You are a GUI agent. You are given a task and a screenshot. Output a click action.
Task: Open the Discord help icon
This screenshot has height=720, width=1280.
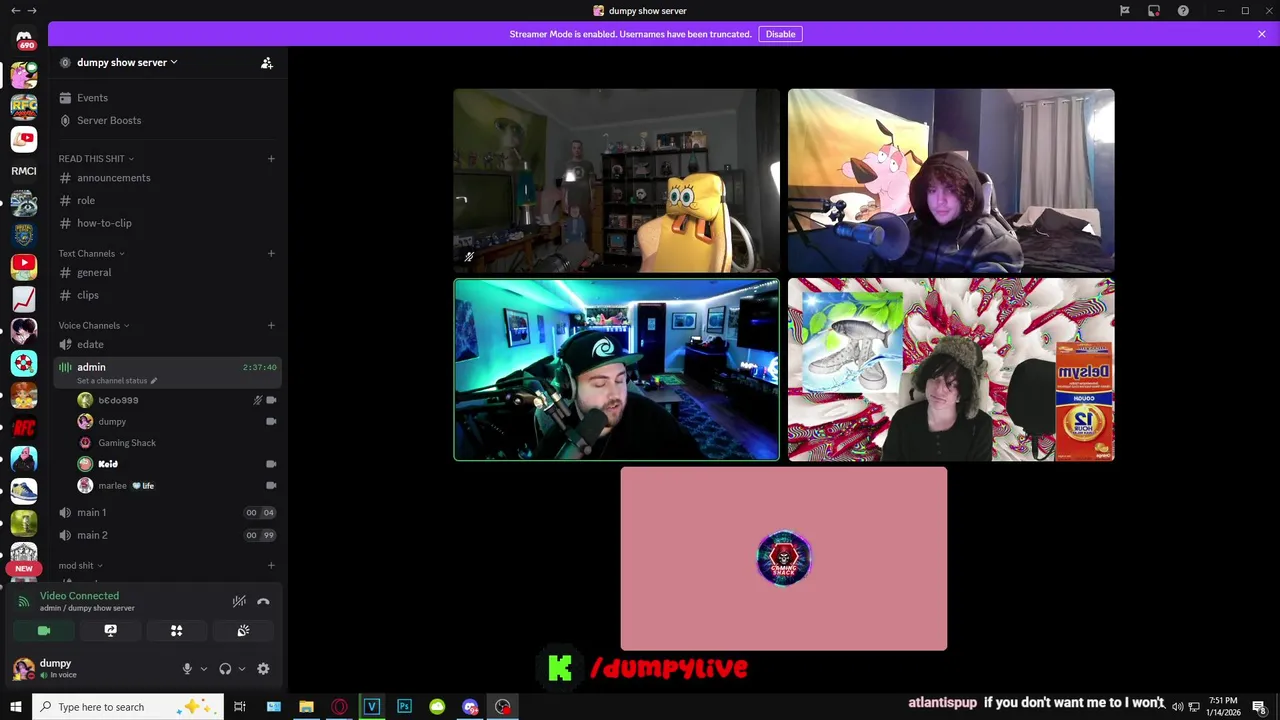tap(1184, 11)
